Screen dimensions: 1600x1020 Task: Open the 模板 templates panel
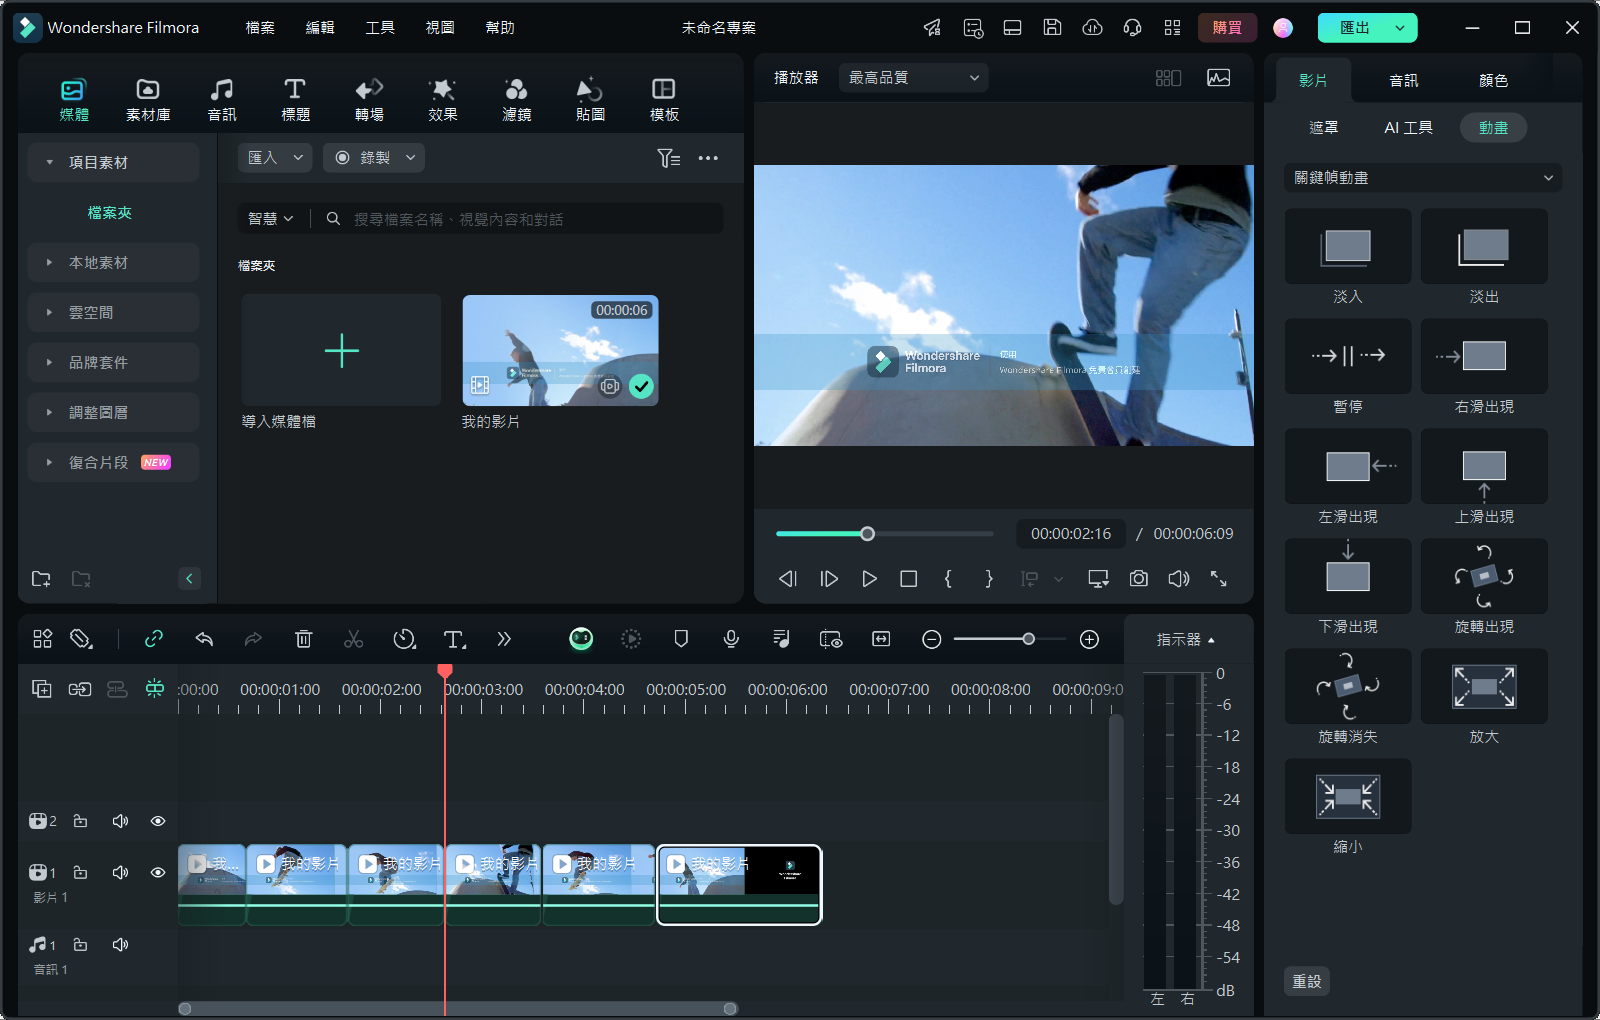click(664, 100)
